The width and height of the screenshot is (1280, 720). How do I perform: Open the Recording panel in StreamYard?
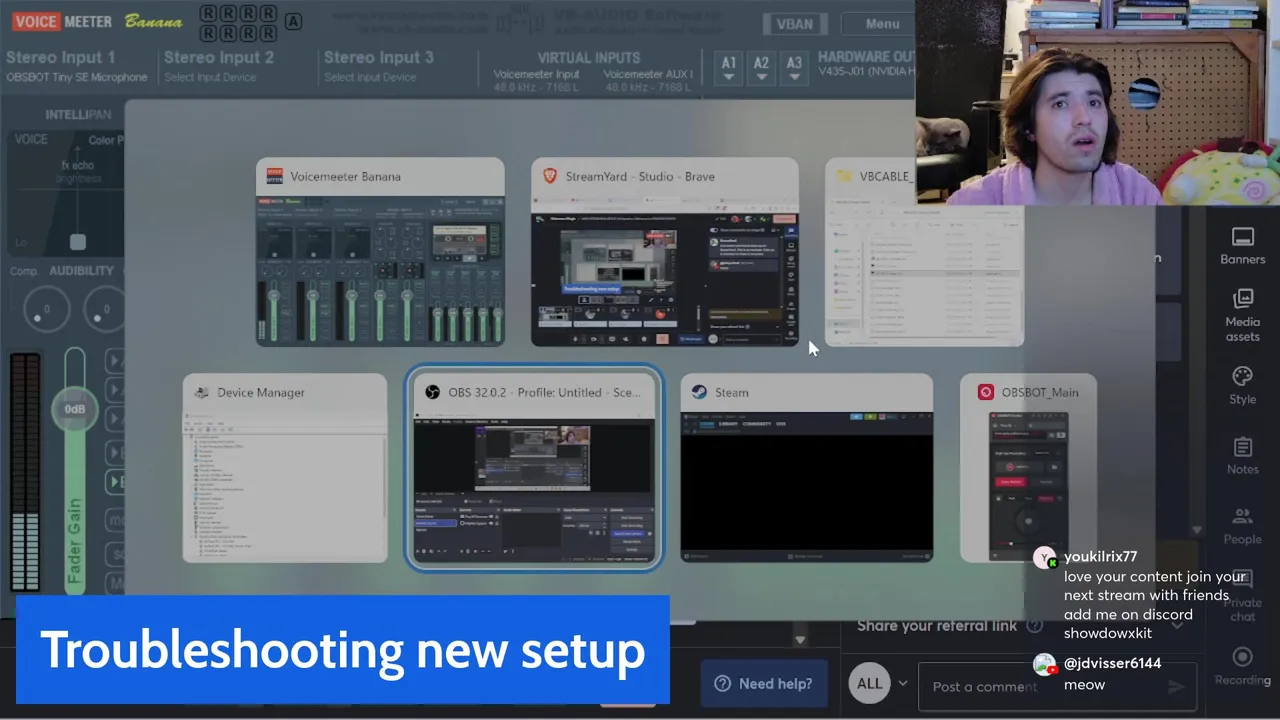tap(1242, 666)
